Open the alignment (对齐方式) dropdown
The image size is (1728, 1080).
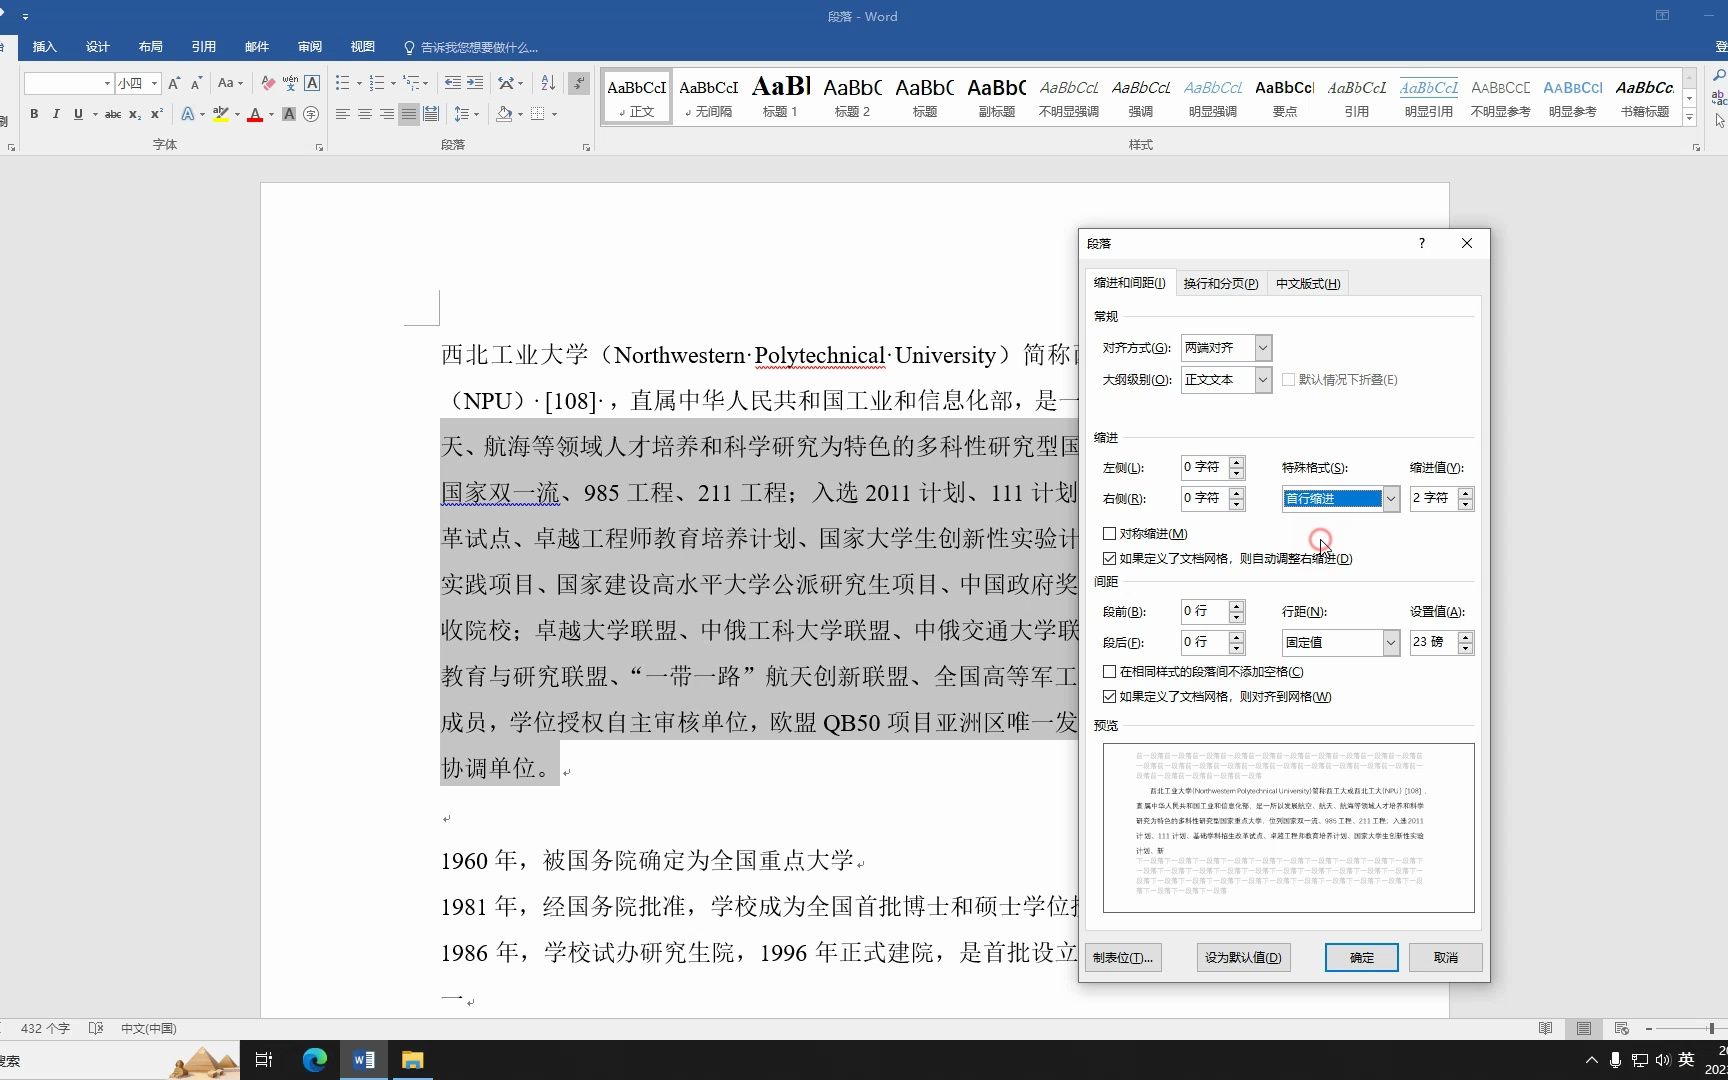(x=1263, y=348)
